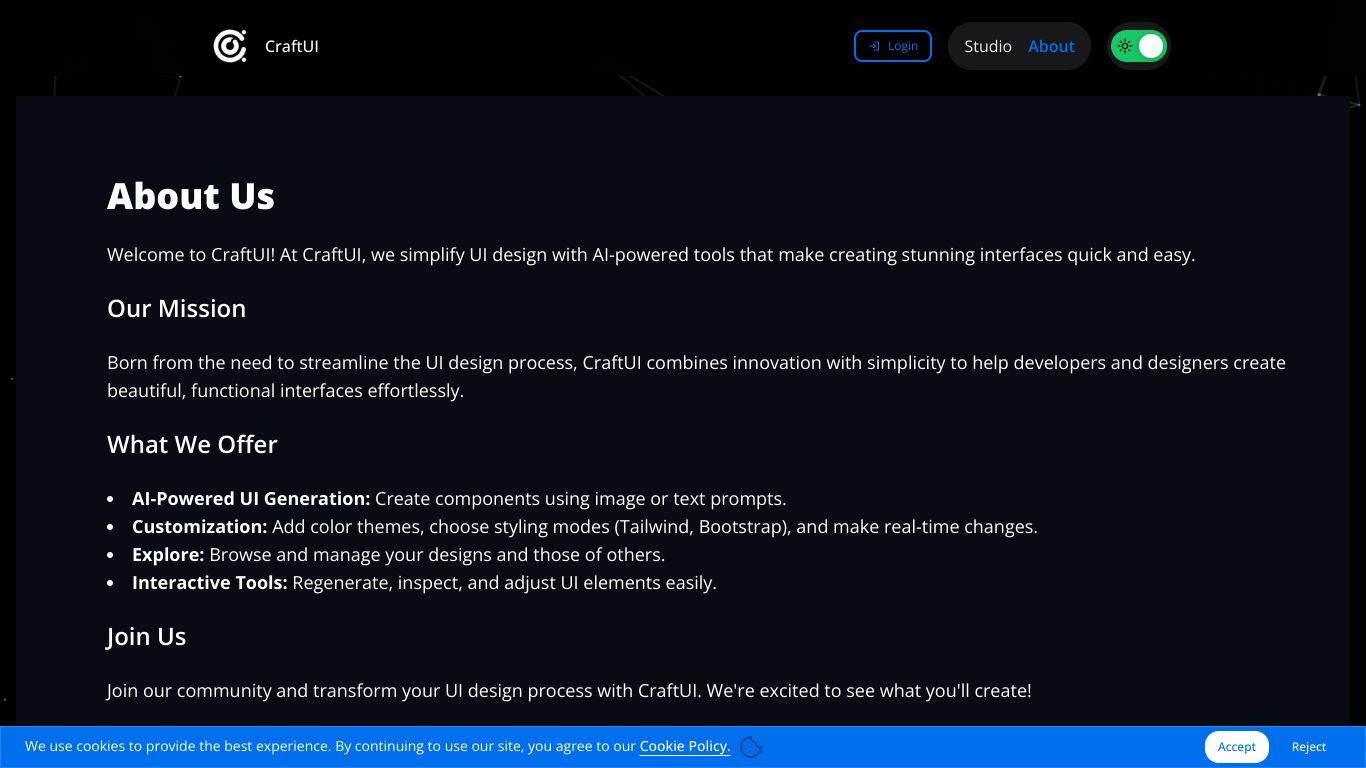Click the white knob of theme toggle
Viewport: 1366px width, 768px height.
click(x=1151, y=46)
